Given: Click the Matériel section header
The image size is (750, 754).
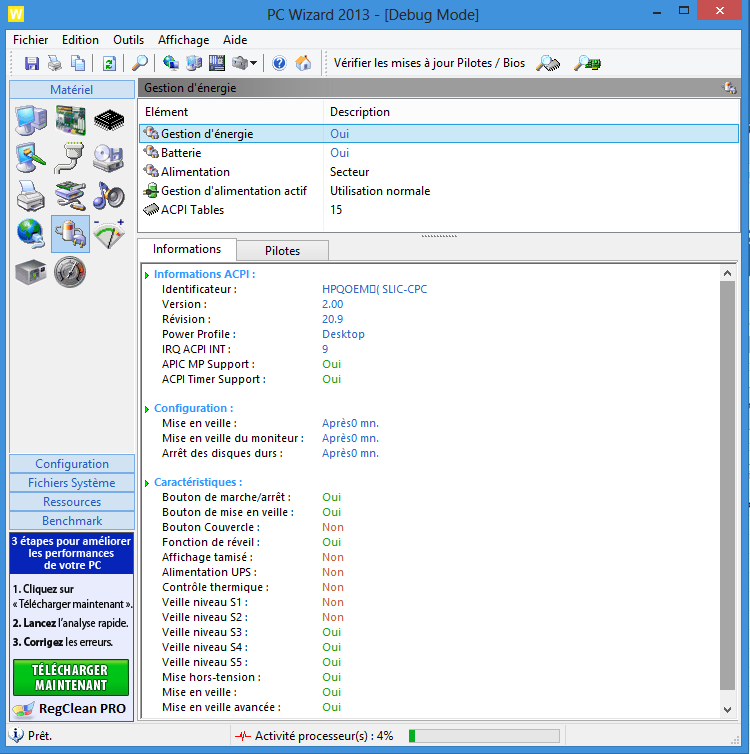Looking at the screenshot, I should click(72, 89).
